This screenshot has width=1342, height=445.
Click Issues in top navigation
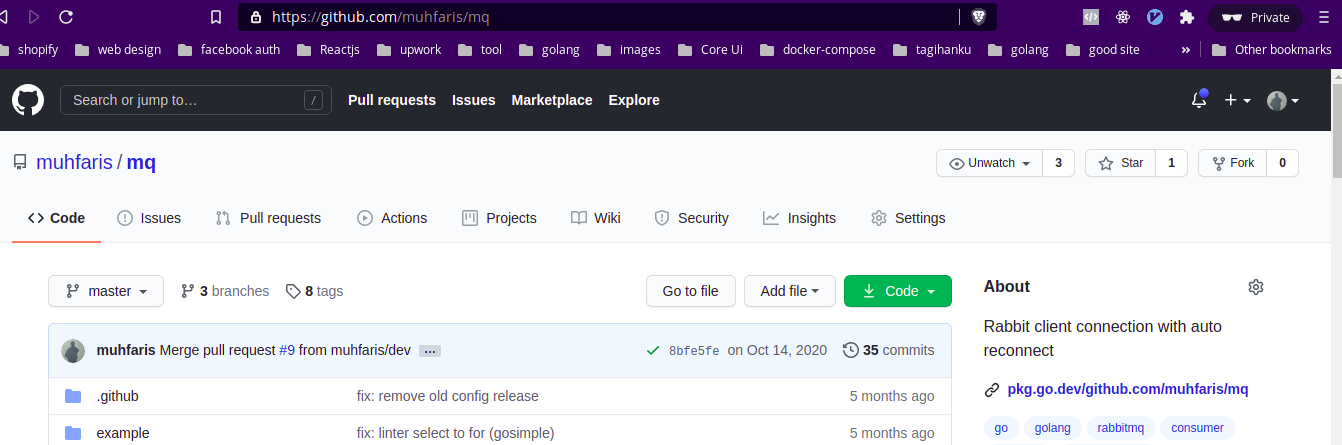coord(474,100)
